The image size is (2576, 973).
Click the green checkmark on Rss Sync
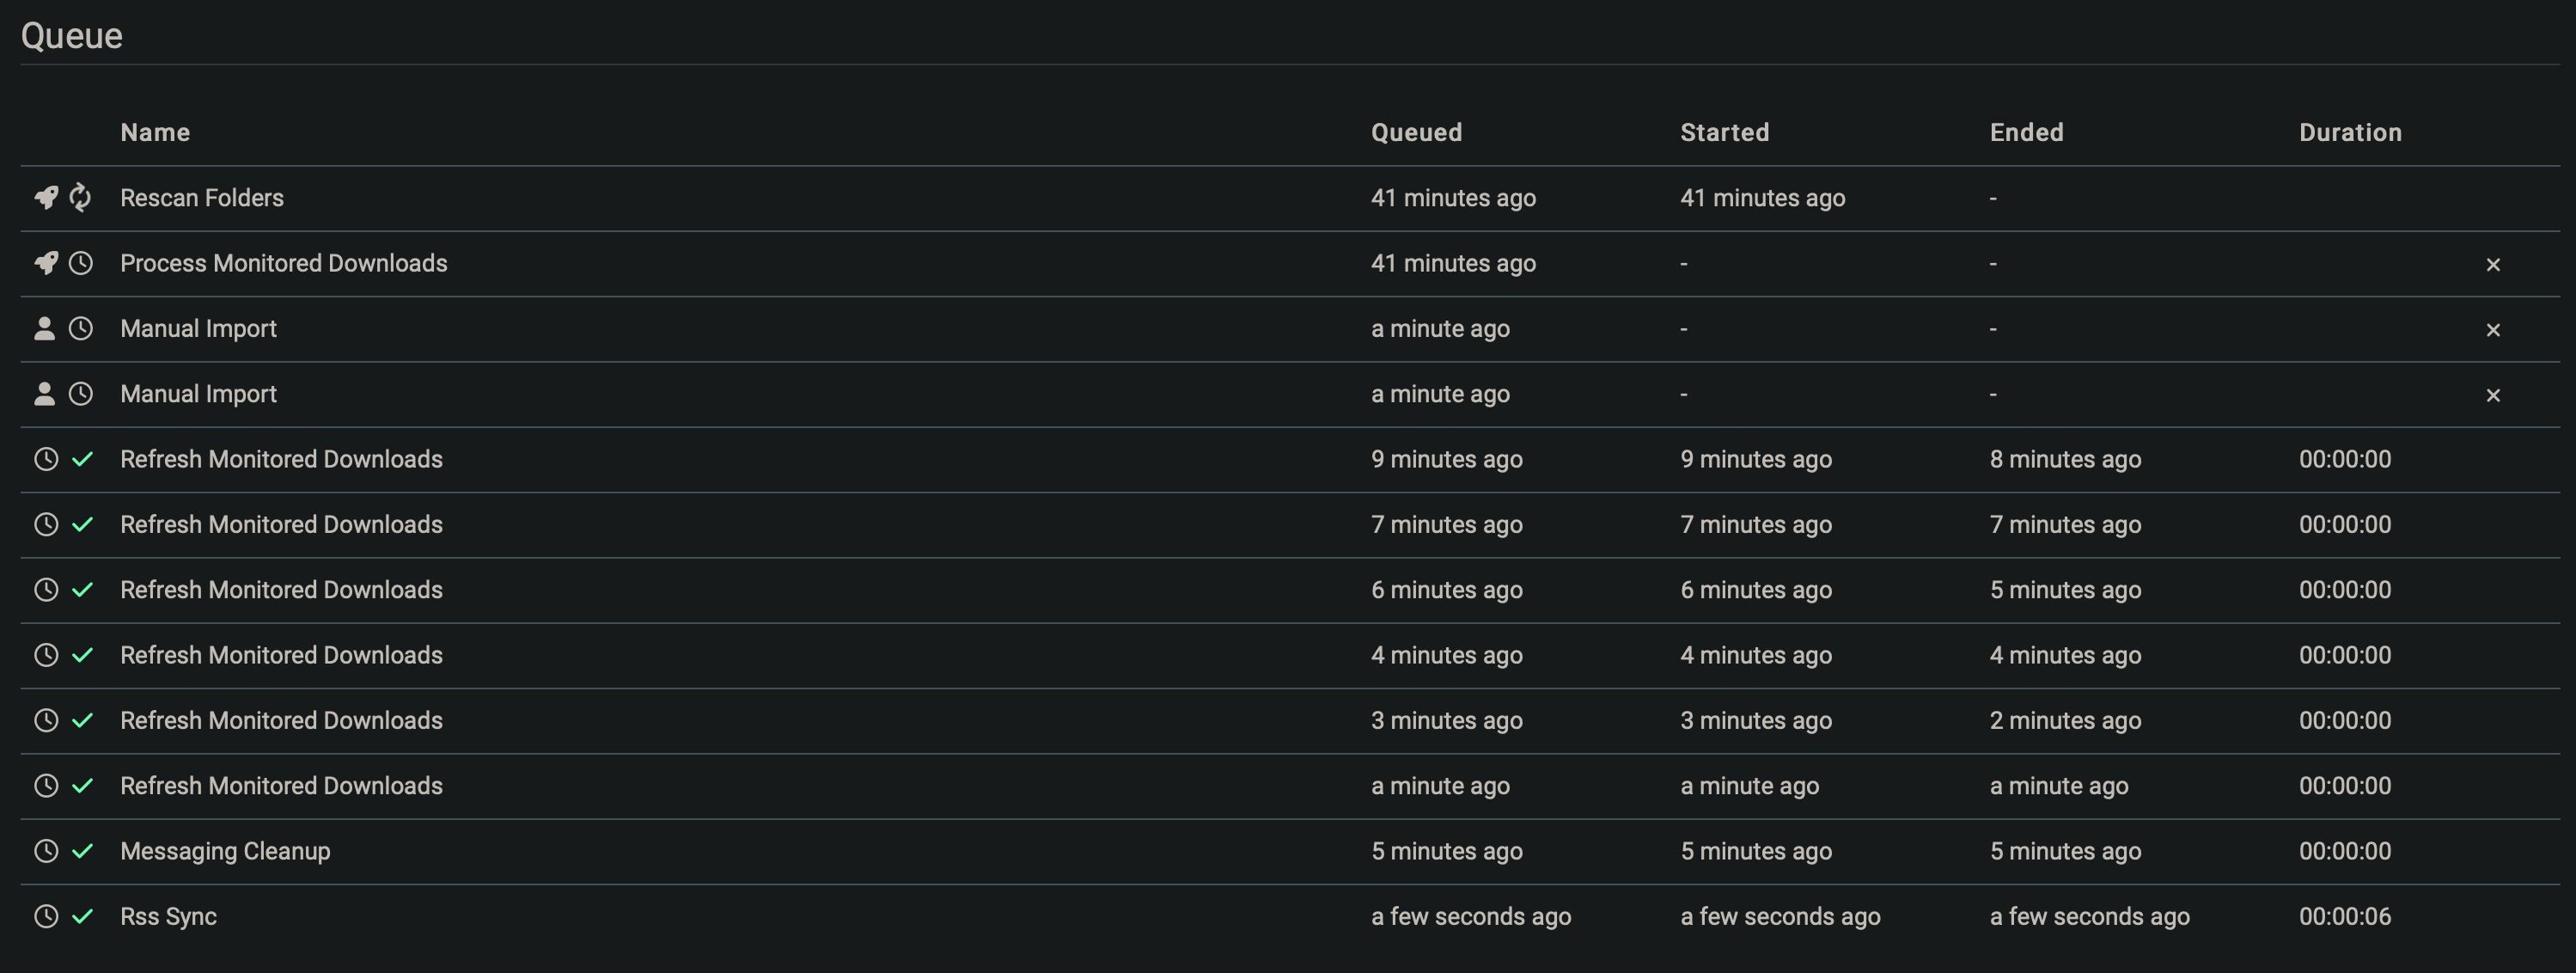(82, 916)
